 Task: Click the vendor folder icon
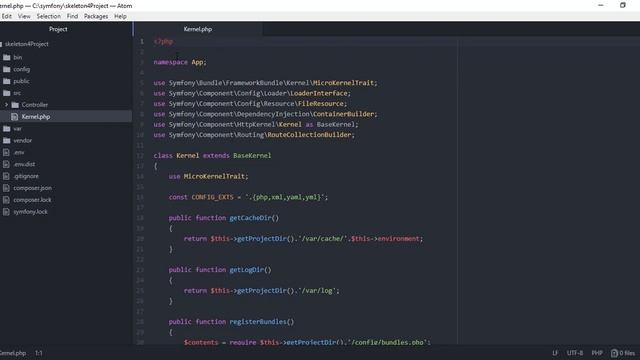7,140
